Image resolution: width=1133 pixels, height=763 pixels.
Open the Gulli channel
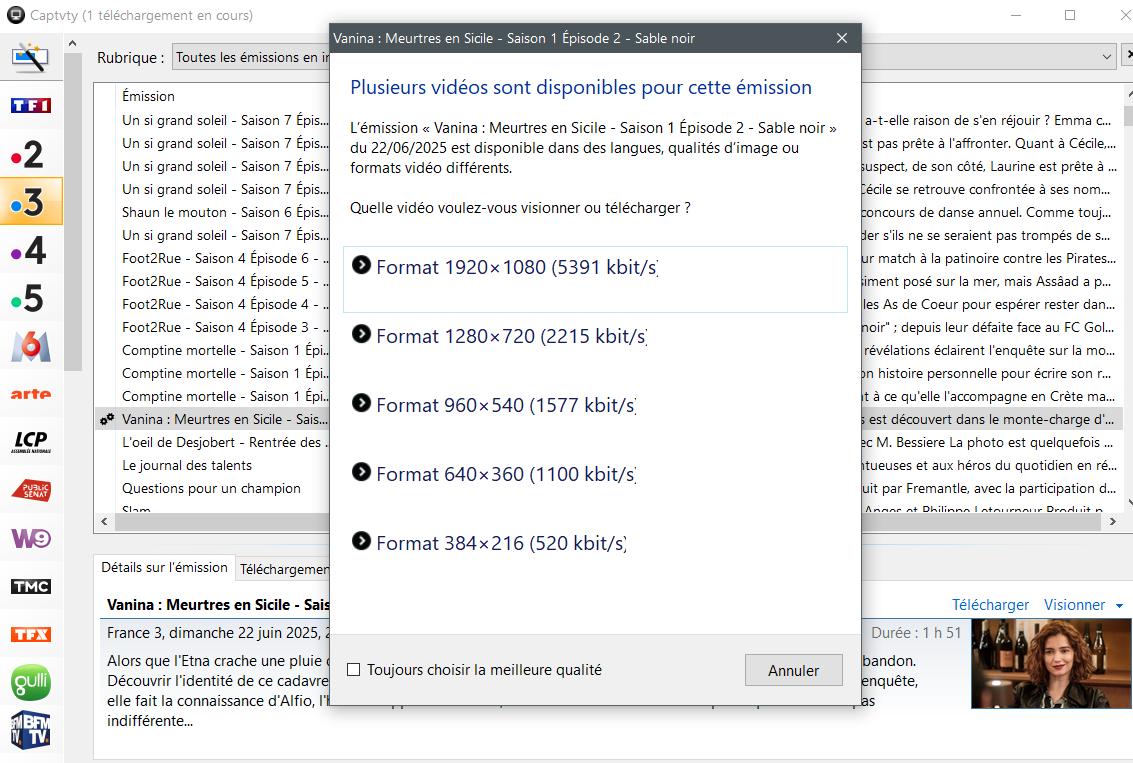click(x=30, y=683)
